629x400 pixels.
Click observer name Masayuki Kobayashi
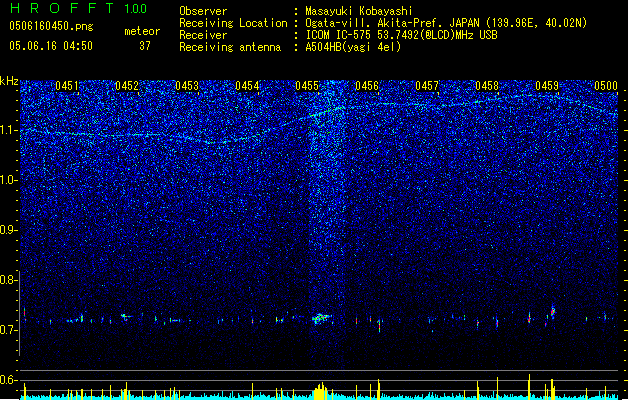(359, 11)
